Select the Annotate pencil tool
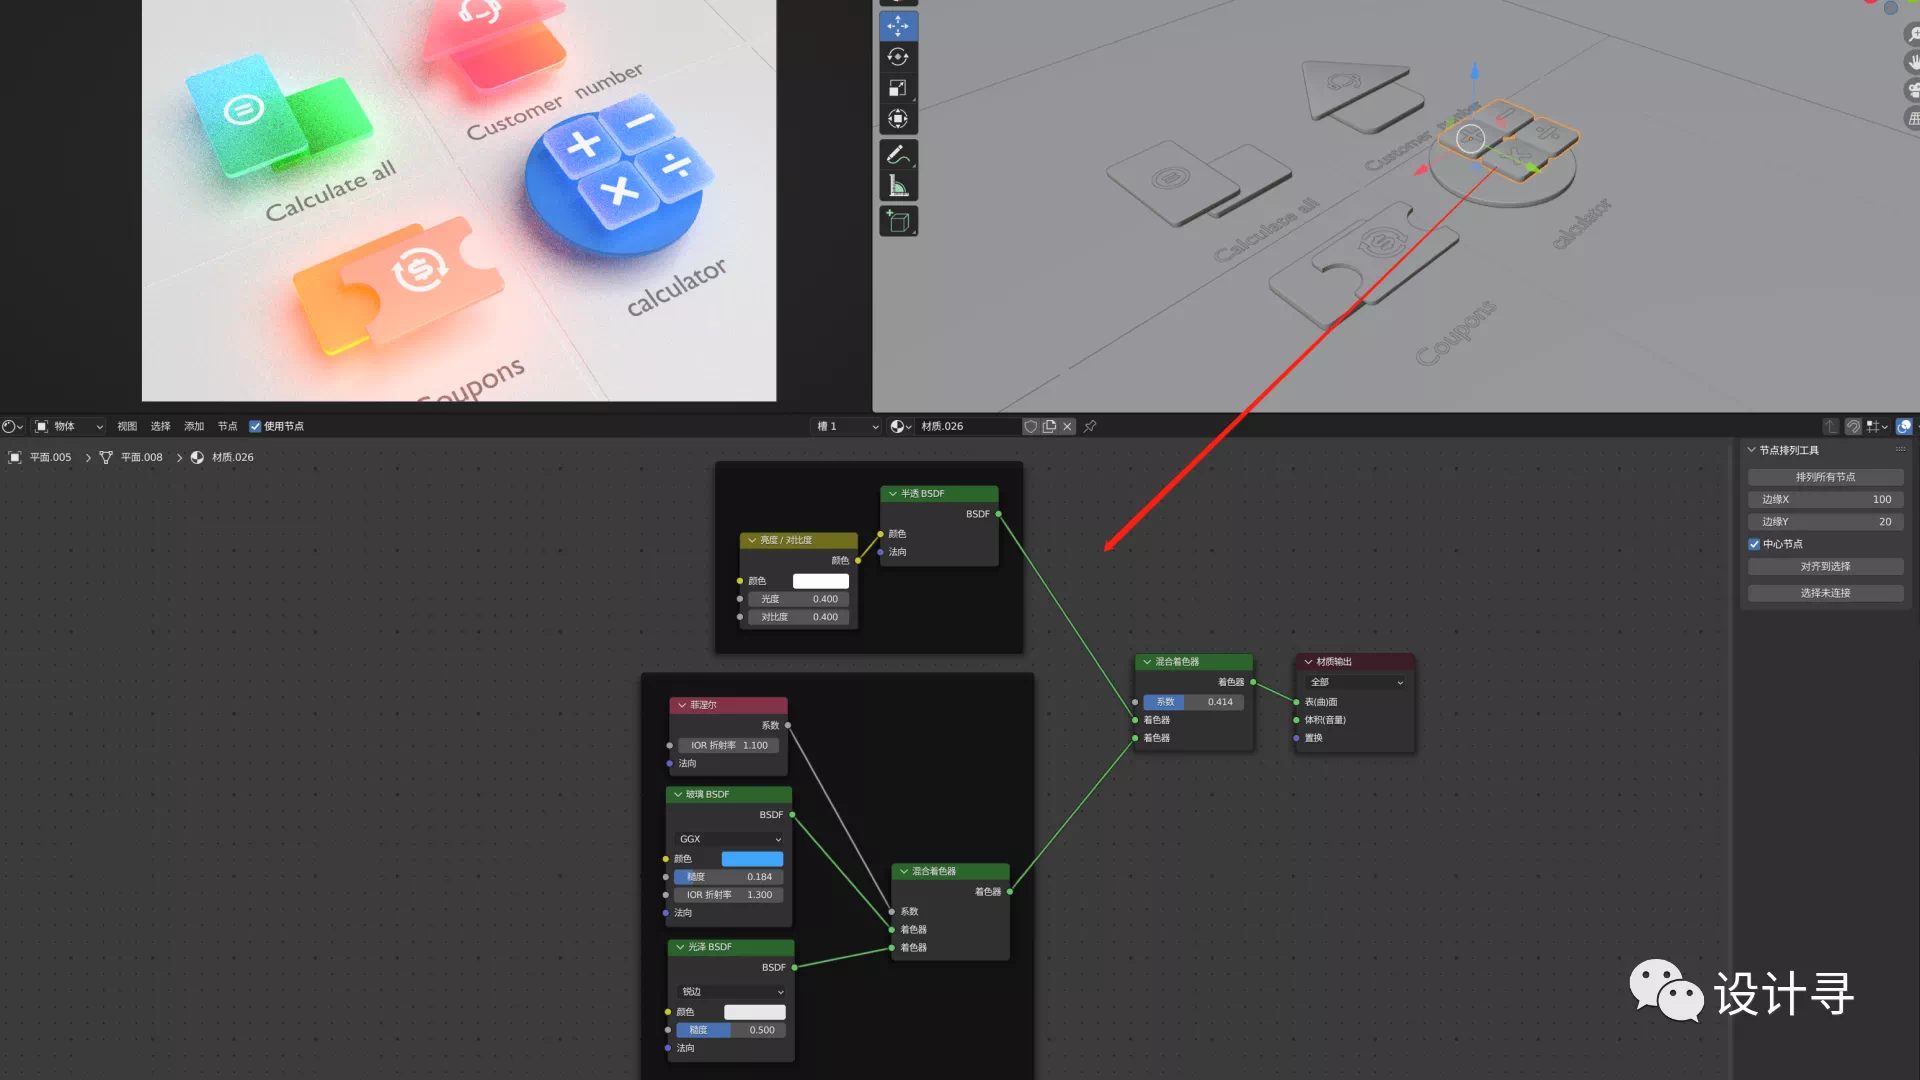 [898, 154]
